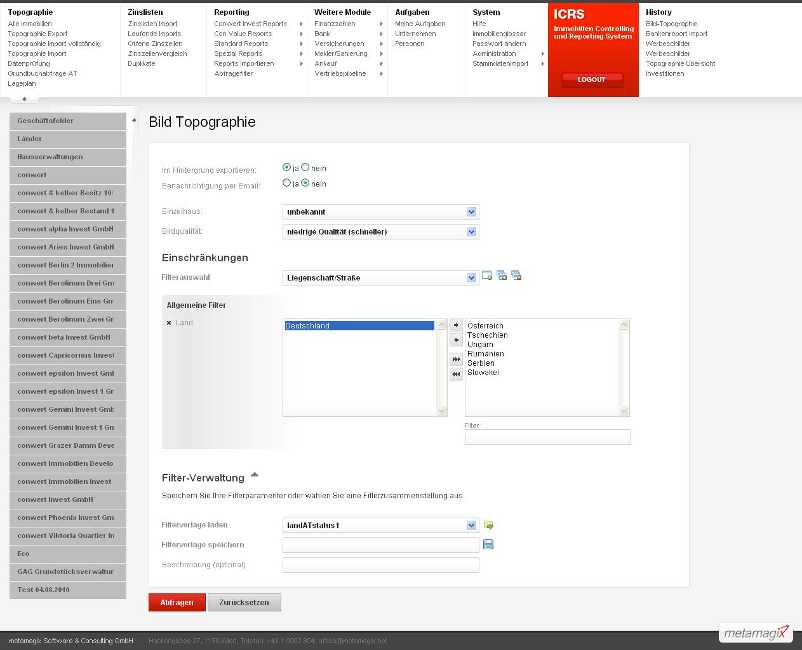Open Passwort ändern in the System menu
The image size is (802, 650).
click(x=499, y=43)
